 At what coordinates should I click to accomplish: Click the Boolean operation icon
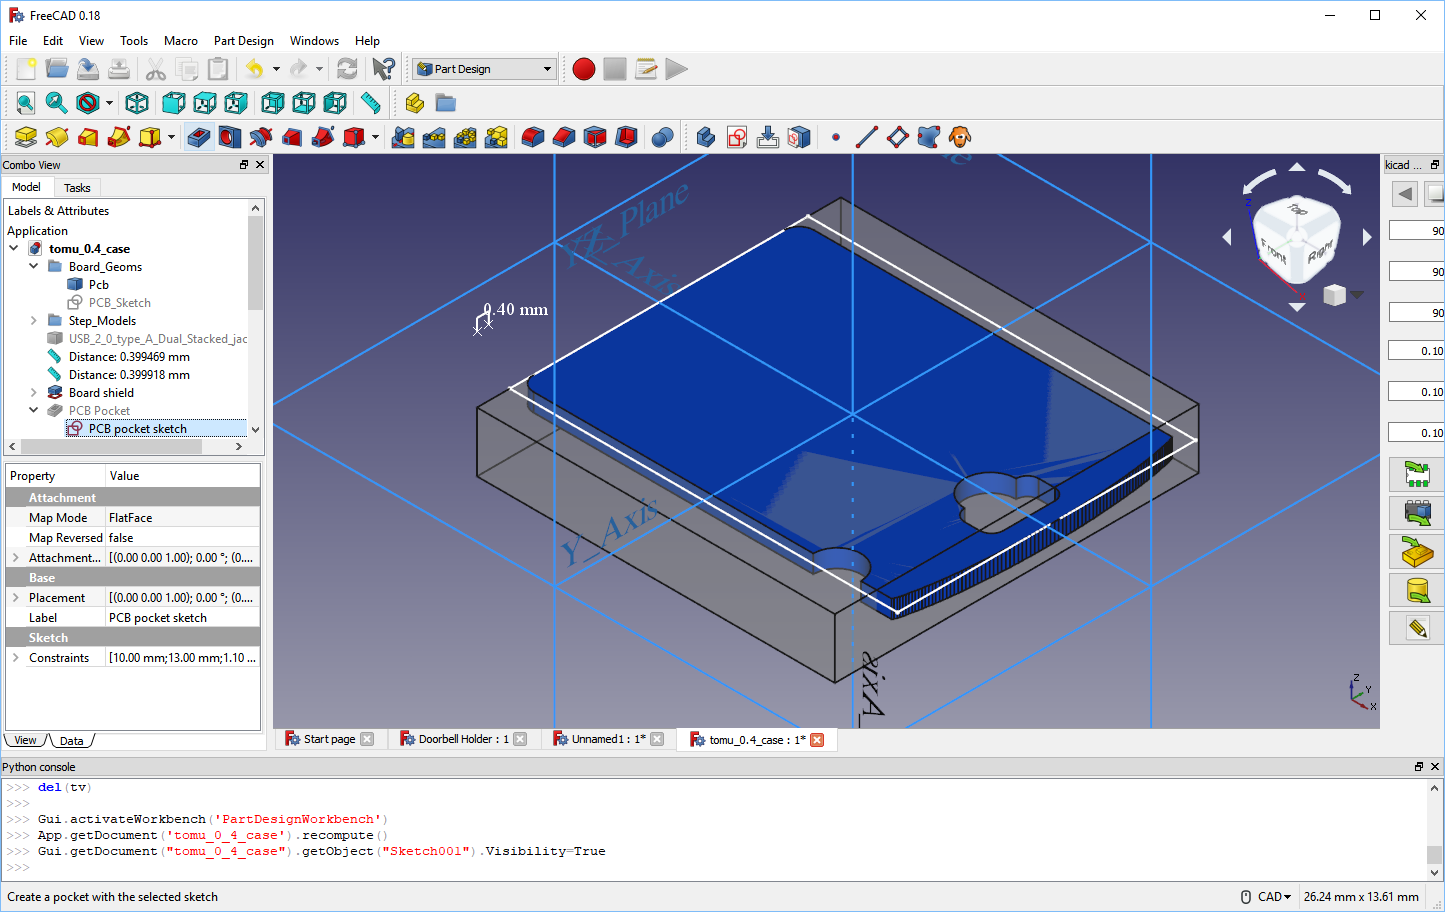click(661, 137)
